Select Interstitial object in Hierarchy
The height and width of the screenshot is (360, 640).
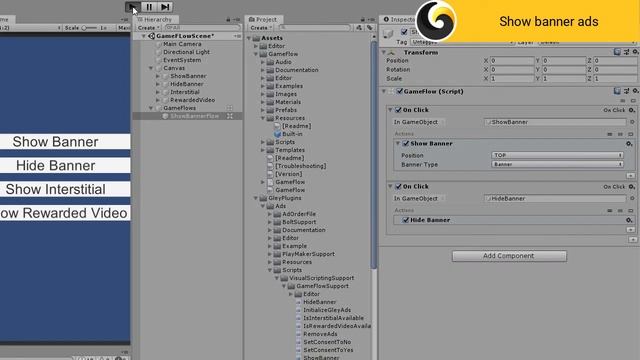[x=184, y=92]
